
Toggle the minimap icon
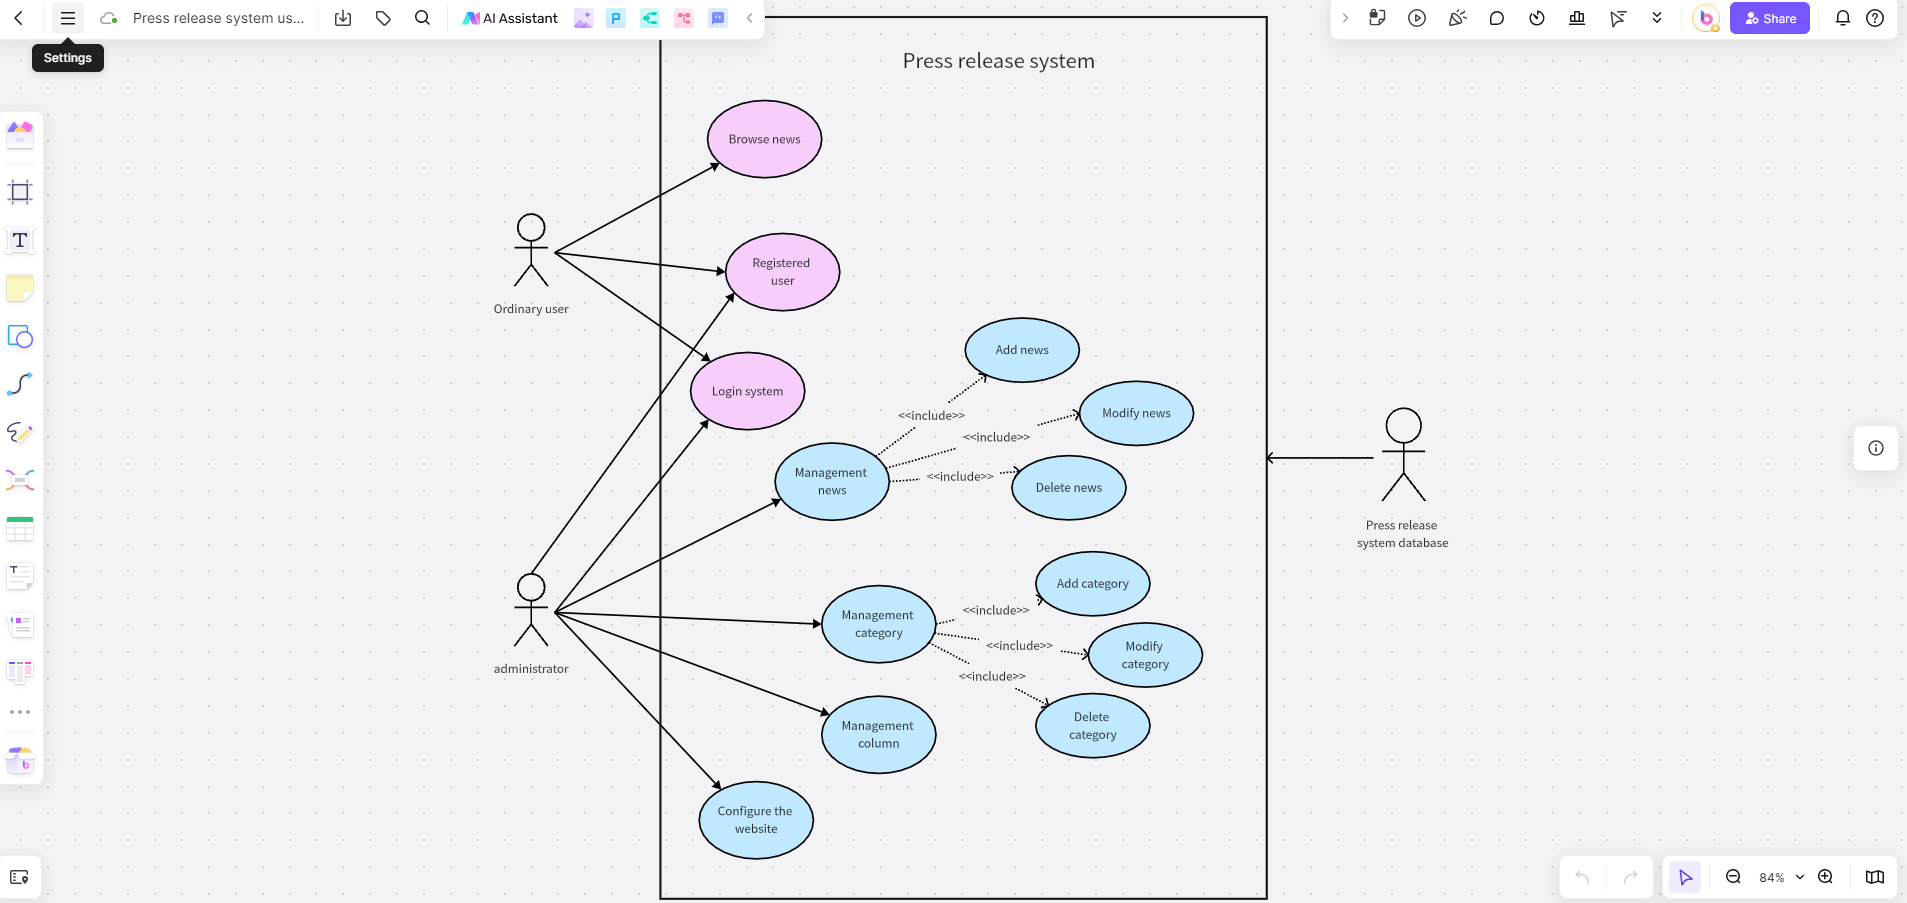pyautogui.click(x=1875, y=877)
